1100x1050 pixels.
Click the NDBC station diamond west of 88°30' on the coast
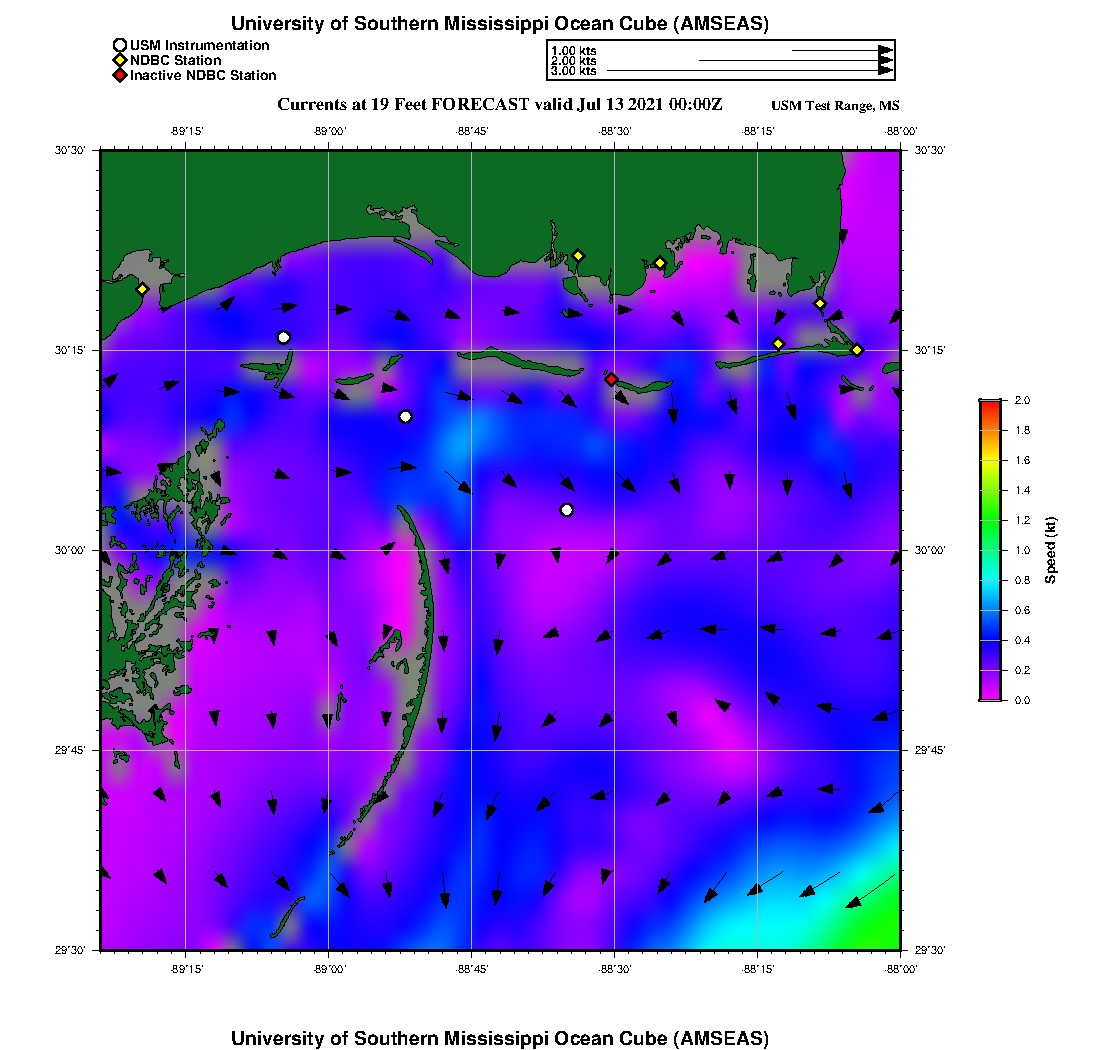pos(578,255)
